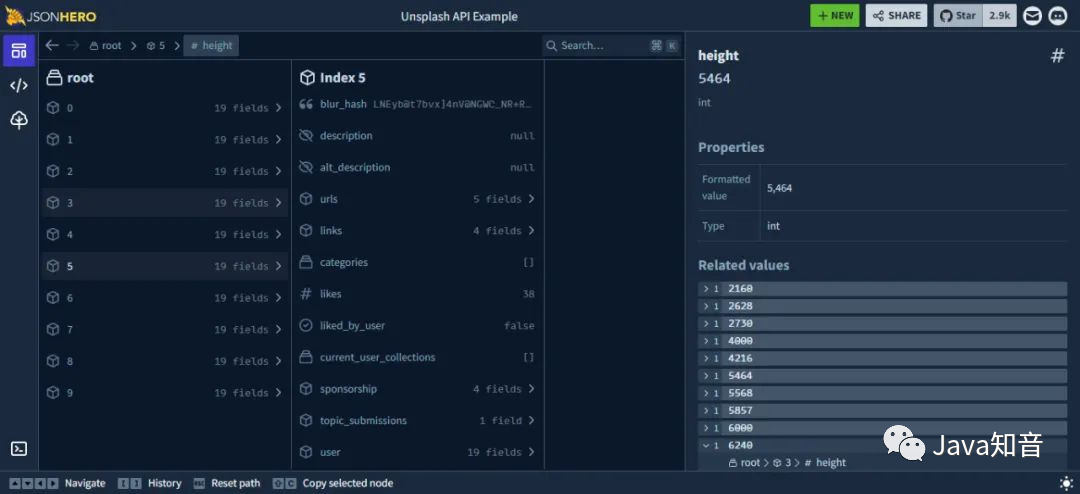Expand the urls field chevron
The width and height of the screenshot is (1080, 494).
(531, 198)
